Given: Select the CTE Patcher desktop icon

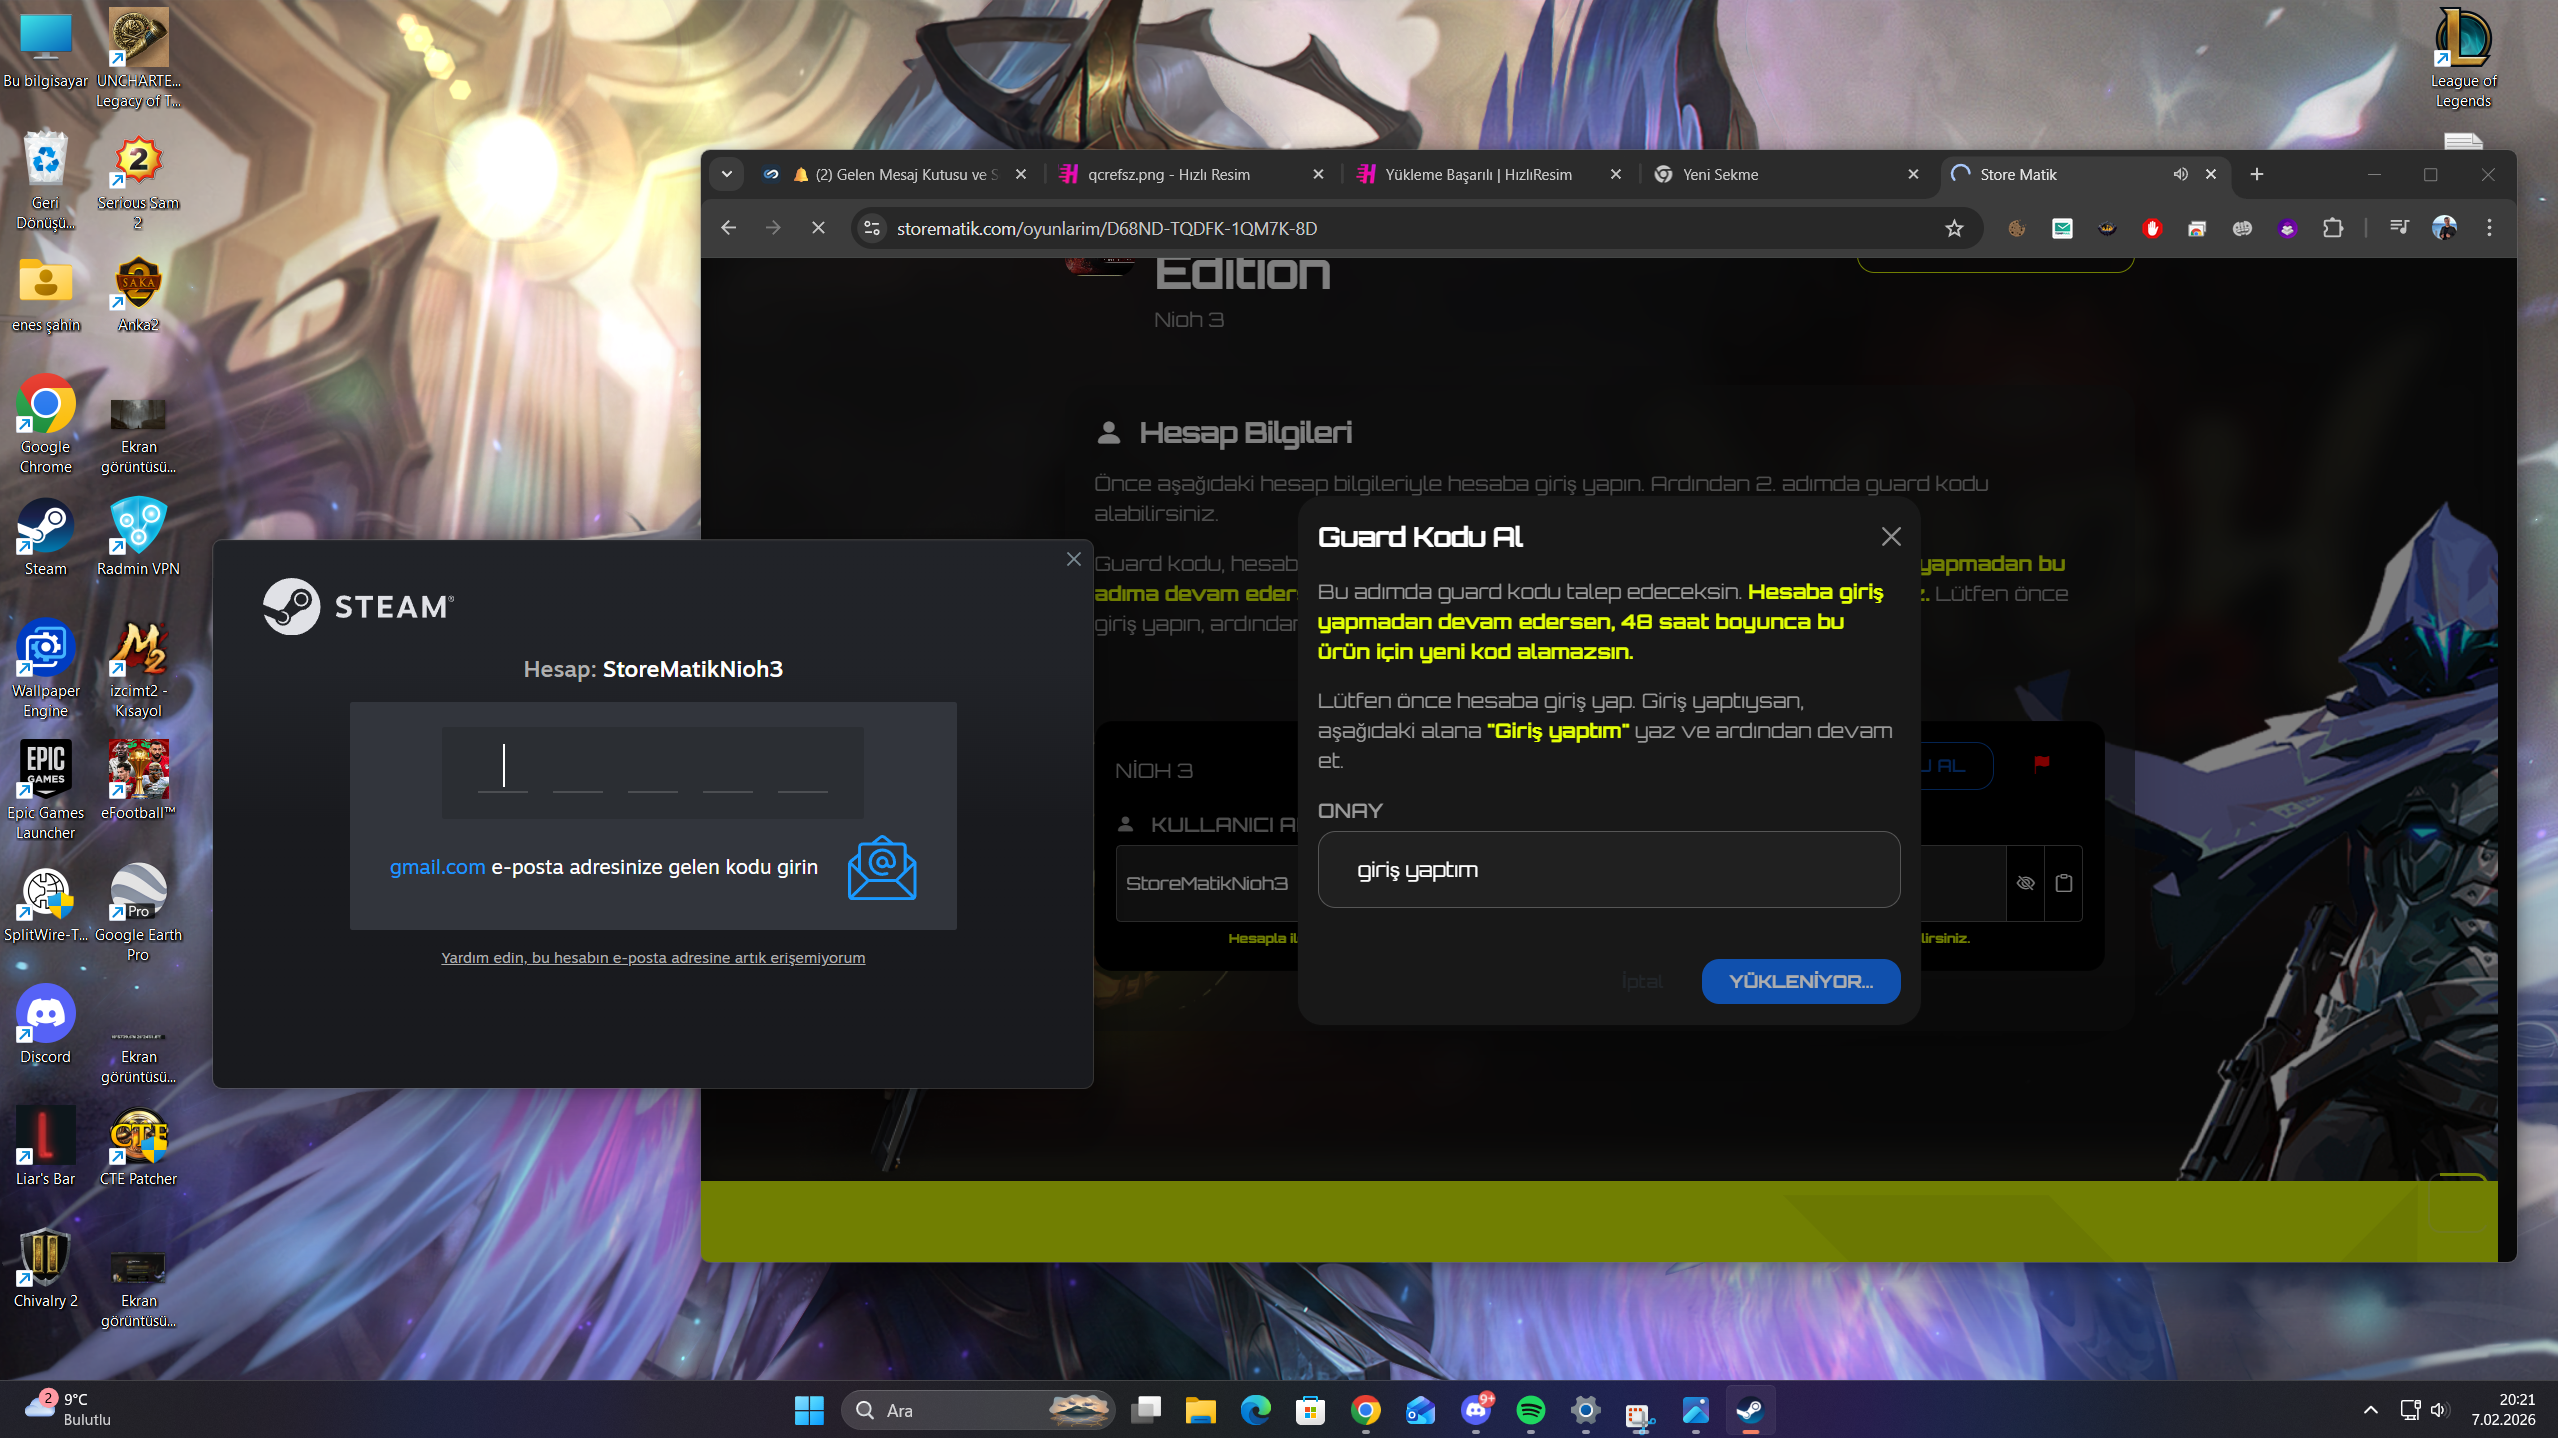Looking at the screenshot, I should tap(138, 1148).
